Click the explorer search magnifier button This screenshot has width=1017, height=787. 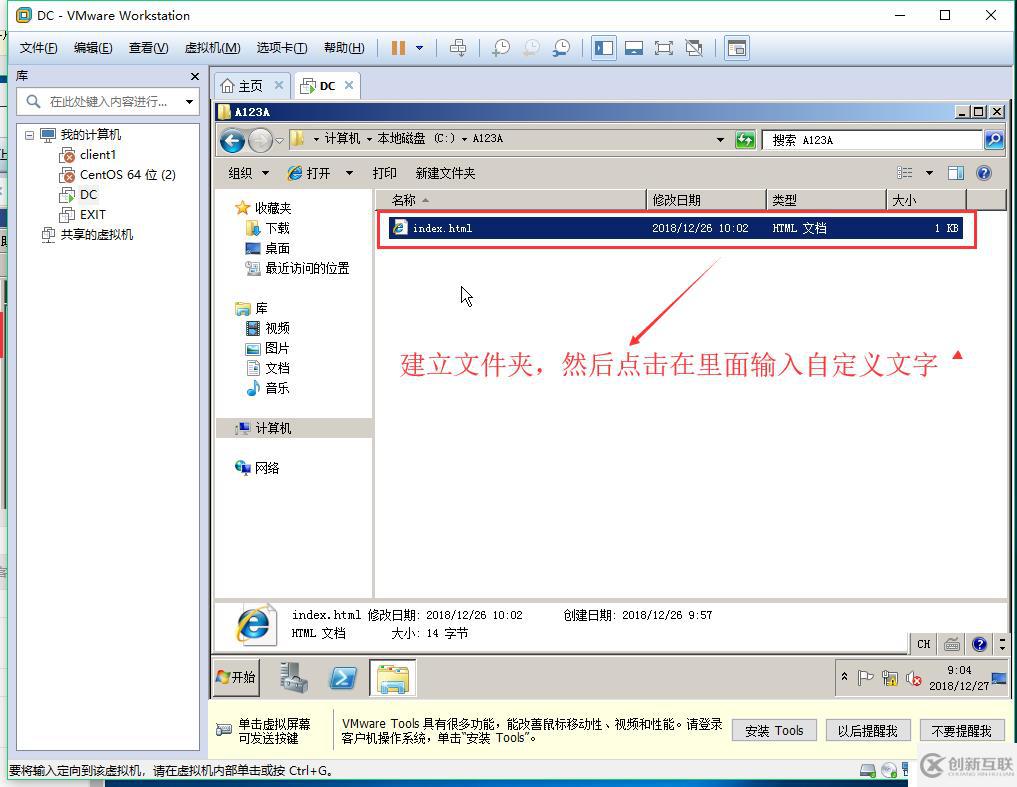point(994,139)
